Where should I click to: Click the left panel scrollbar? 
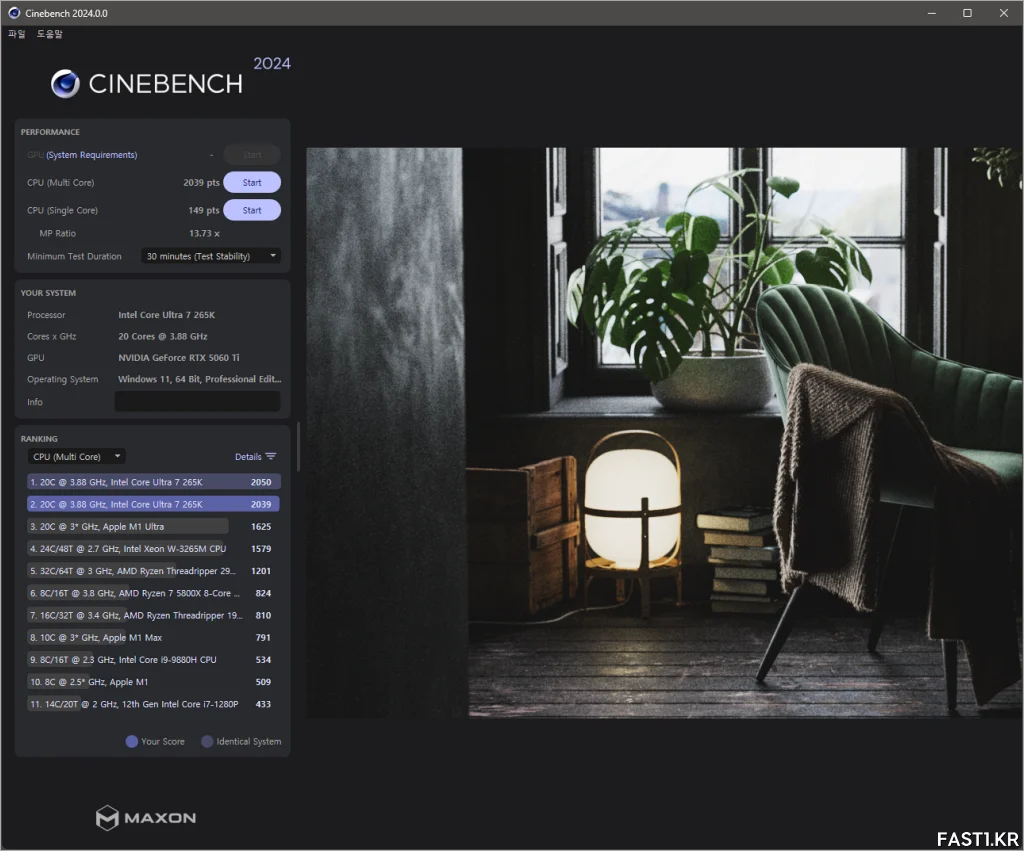[x=298, y=447]
